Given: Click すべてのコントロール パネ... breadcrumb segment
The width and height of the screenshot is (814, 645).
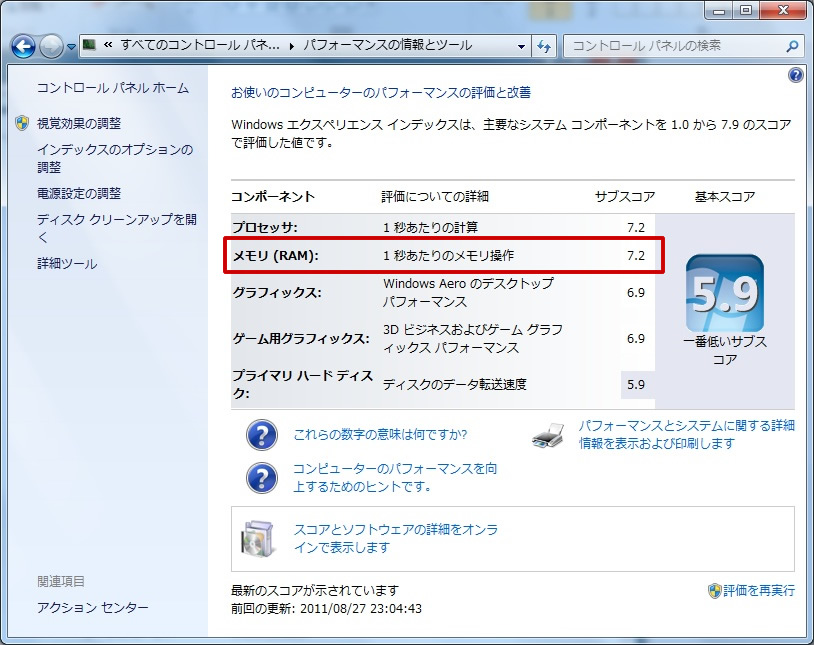Looking at the screenshot, I should [199, 46].
